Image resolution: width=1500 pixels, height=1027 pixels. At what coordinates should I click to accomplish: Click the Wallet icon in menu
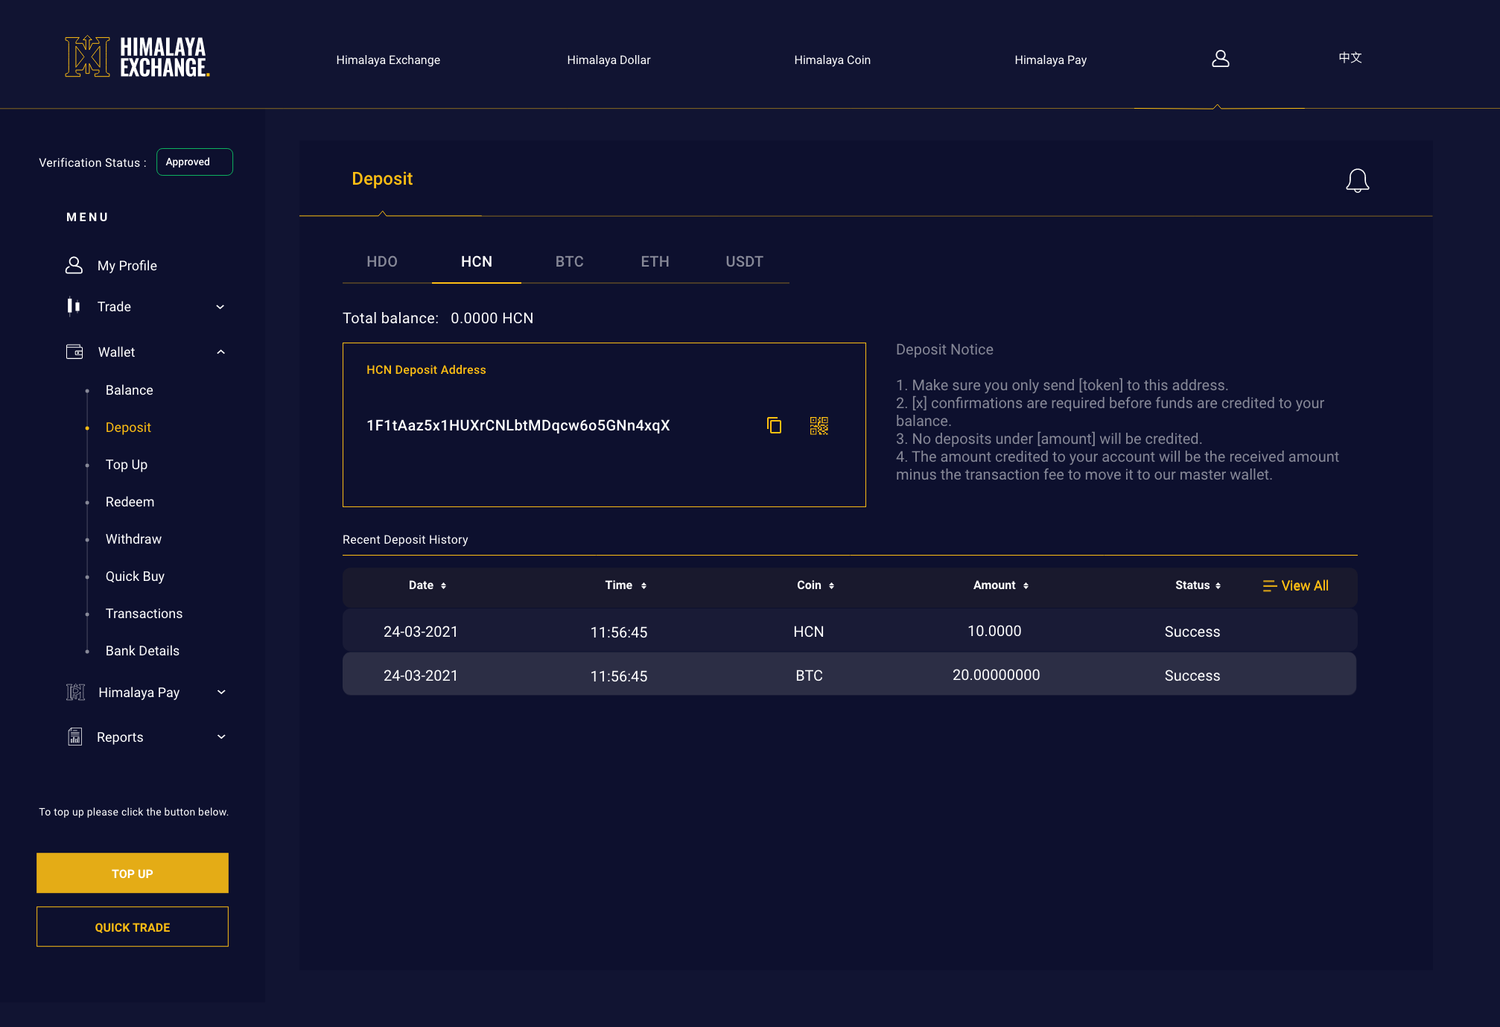pos(75,352)
